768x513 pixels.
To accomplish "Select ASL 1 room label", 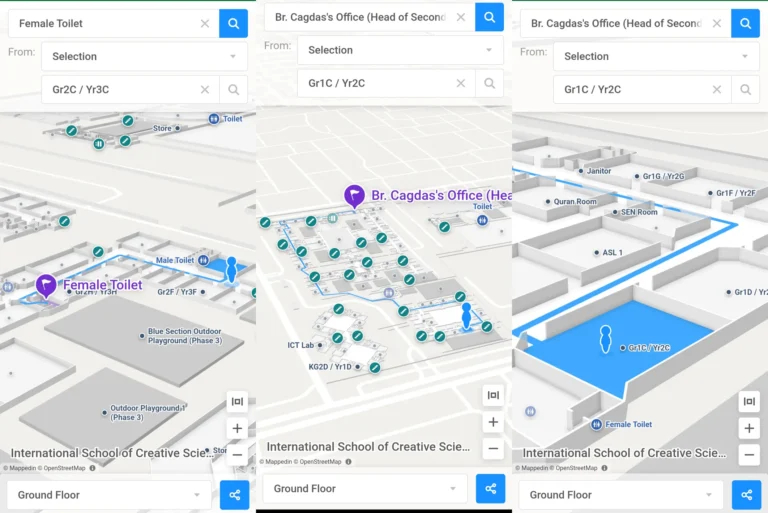I will coord(612,252).
